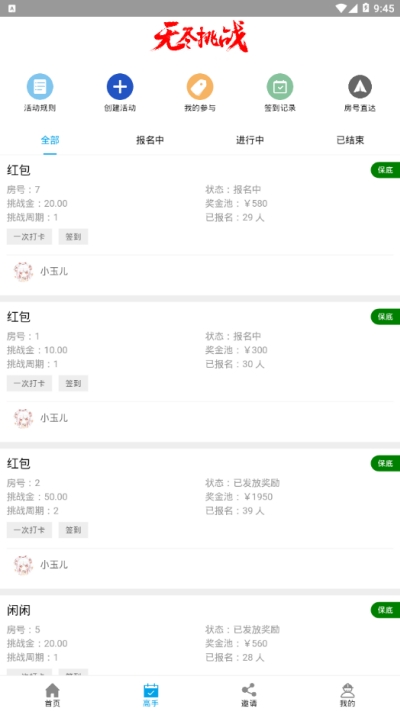Tap the 房号直达 navigation arrow icon

[360, 87]
